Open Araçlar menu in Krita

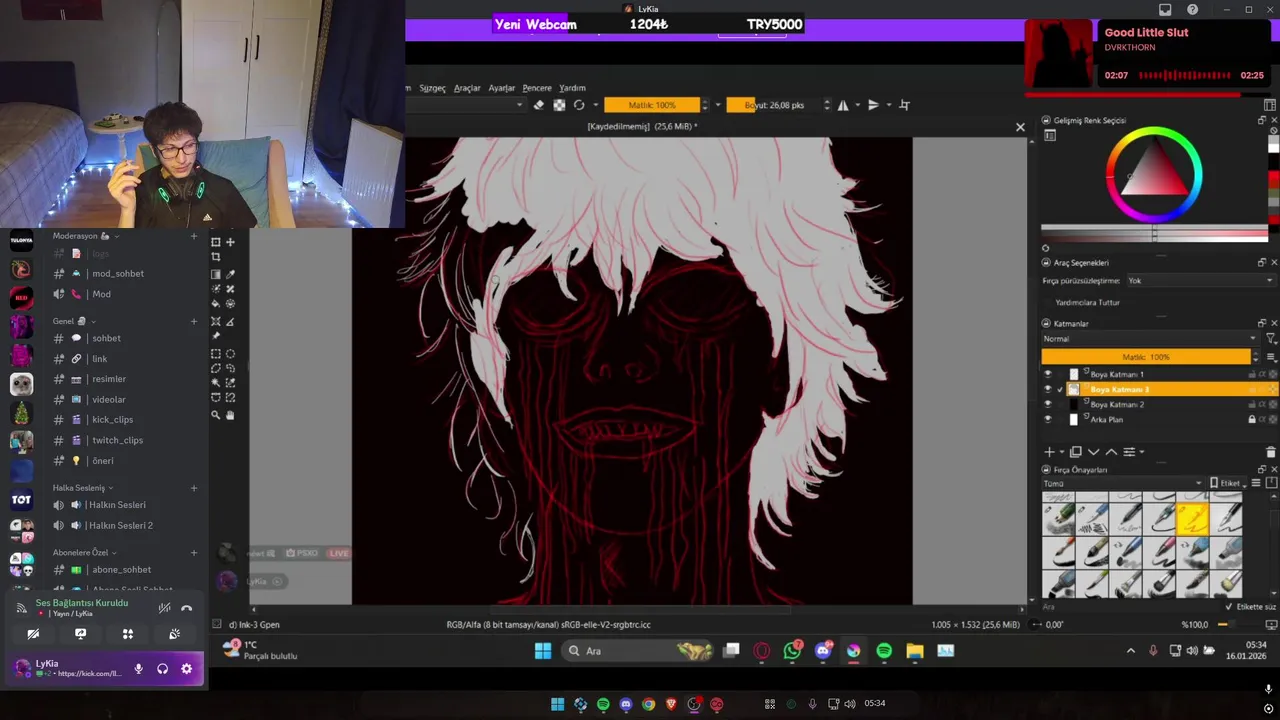[467, 88]
